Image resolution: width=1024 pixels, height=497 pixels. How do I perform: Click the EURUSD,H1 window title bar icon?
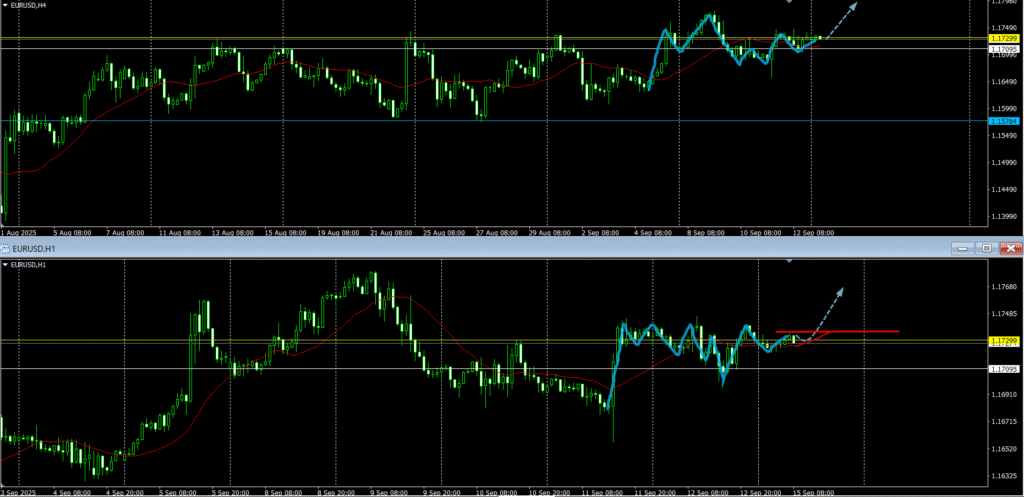click(x=5, y=247)
